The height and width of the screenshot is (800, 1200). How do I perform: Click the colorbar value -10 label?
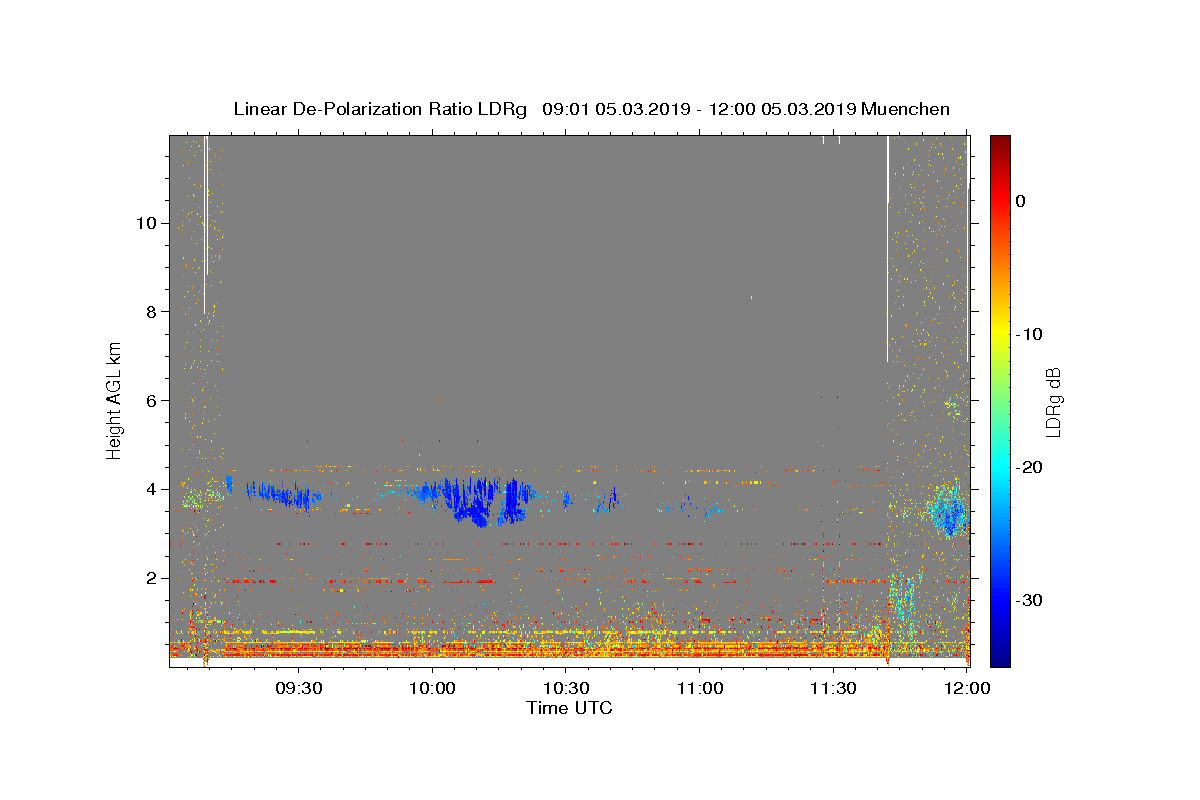pos(1030,334)
